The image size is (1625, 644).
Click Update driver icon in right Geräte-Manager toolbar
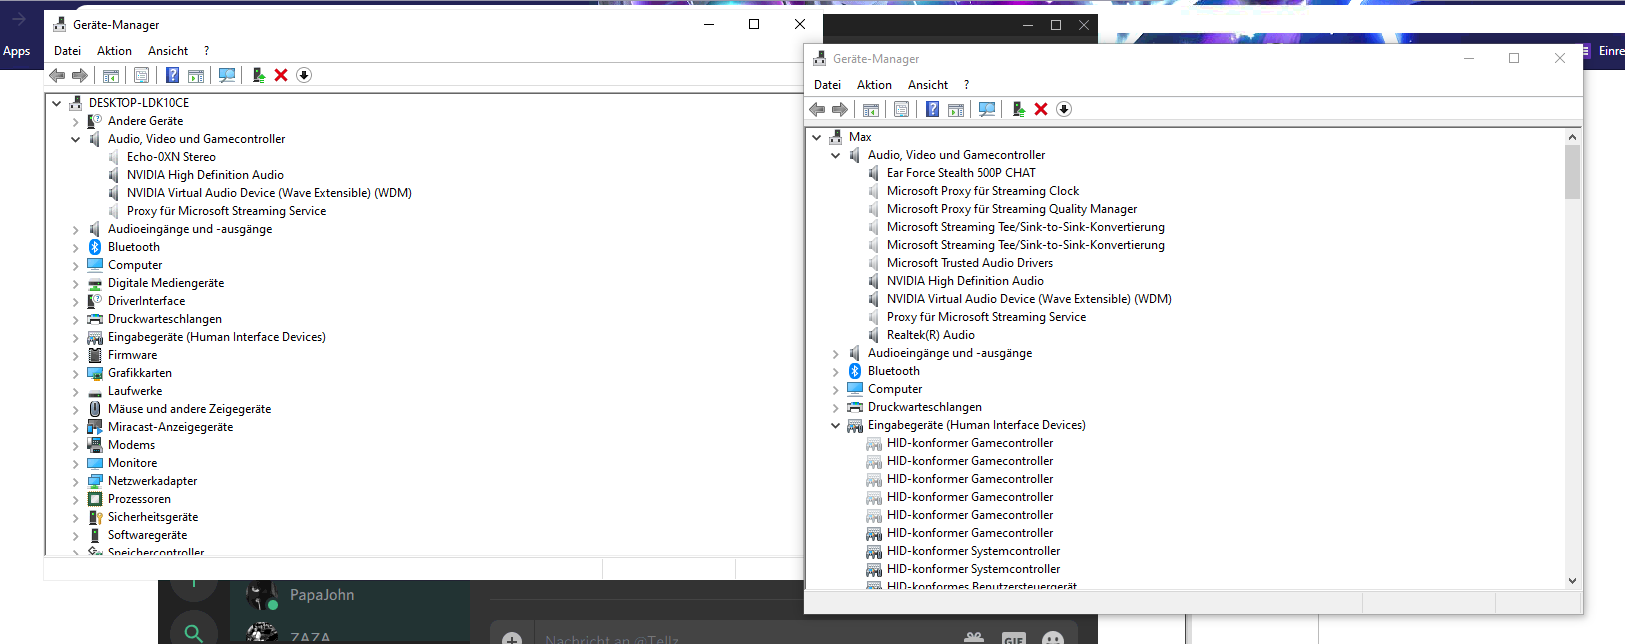point(1018,109)
